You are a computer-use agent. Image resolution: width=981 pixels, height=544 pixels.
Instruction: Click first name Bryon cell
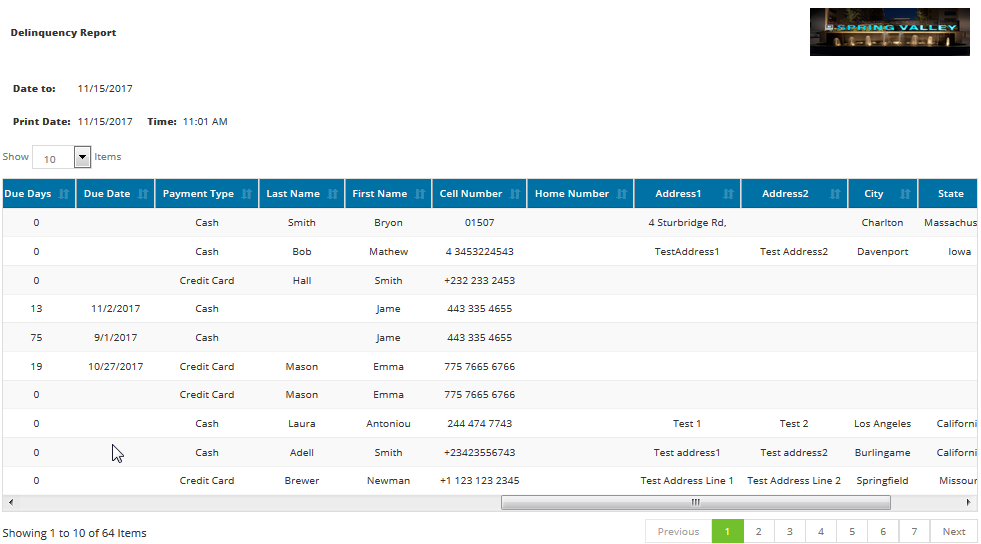389,223
